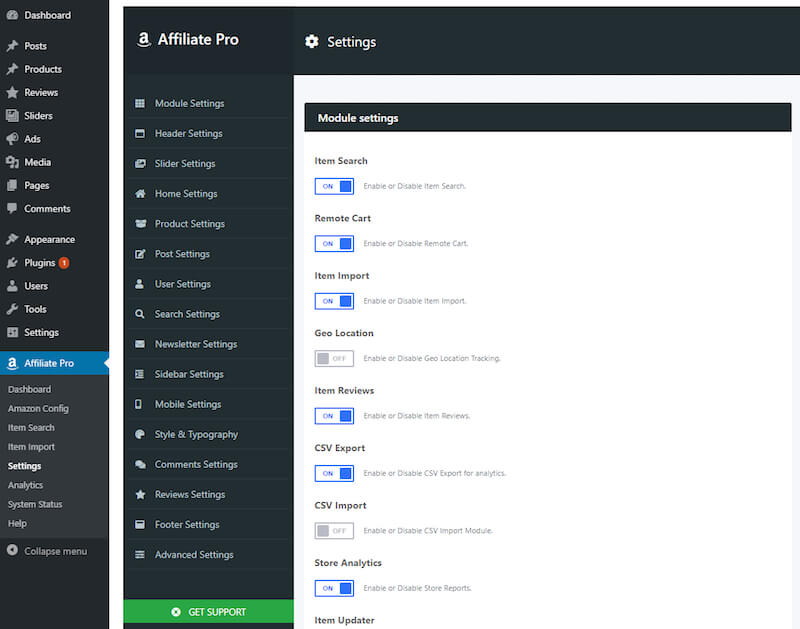Viewport: 800px width, 629px height.
Task: Click the gear icon in Settings header
Action: point(312,42)
